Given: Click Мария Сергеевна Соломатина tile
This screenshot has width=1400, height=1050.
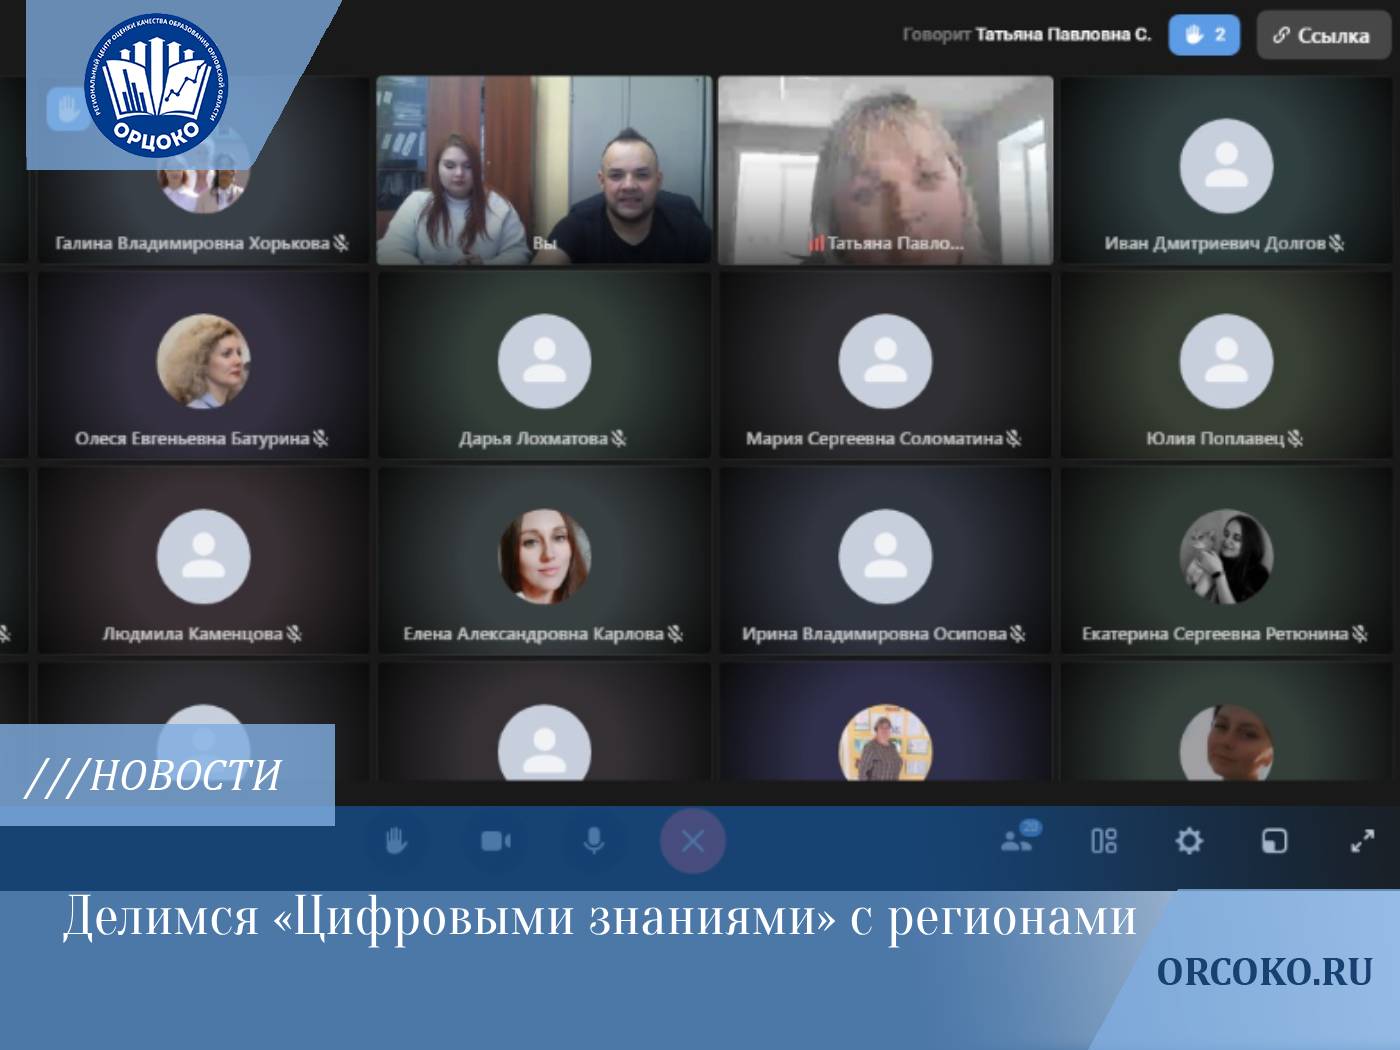Looking at the screenshot, I should point(885,366).
